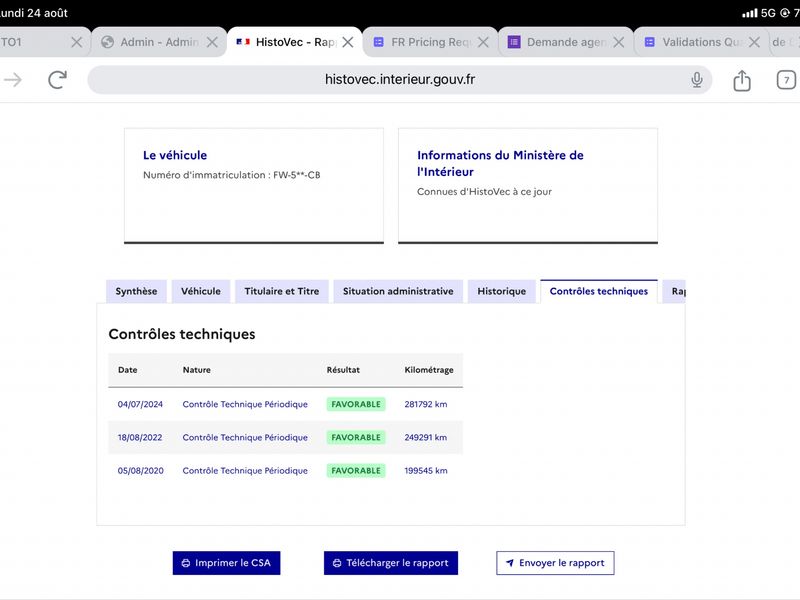Click the date 04/07/2024
This screenshot has height=600, width=800.
140,404
